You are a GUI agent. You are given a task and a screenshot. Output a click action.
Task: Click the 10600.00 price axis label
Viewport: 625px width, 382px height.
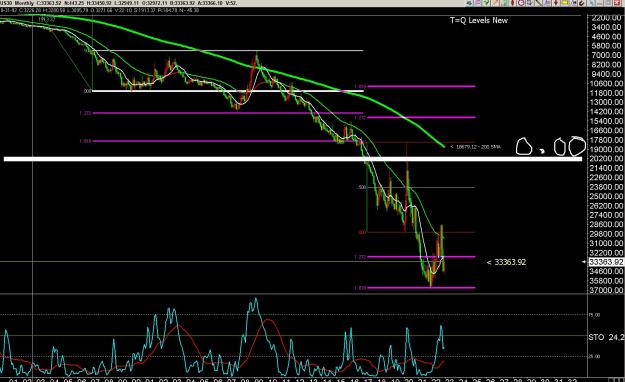coord(605,83)
